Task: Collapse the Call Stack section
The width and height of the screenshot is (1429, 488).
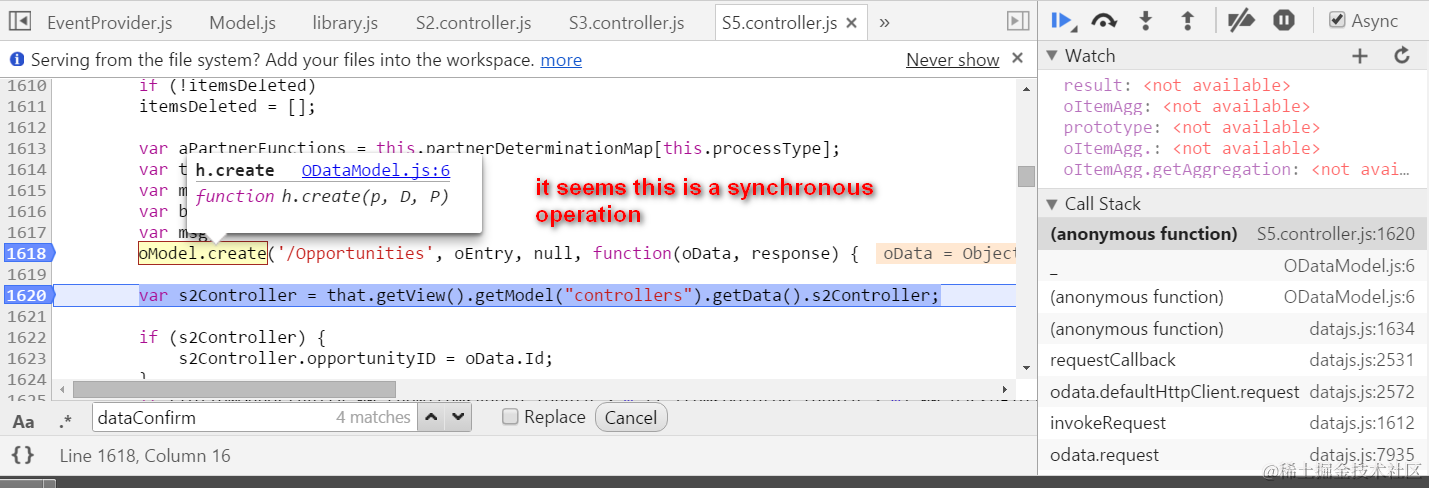Action: pos(1051,204)
